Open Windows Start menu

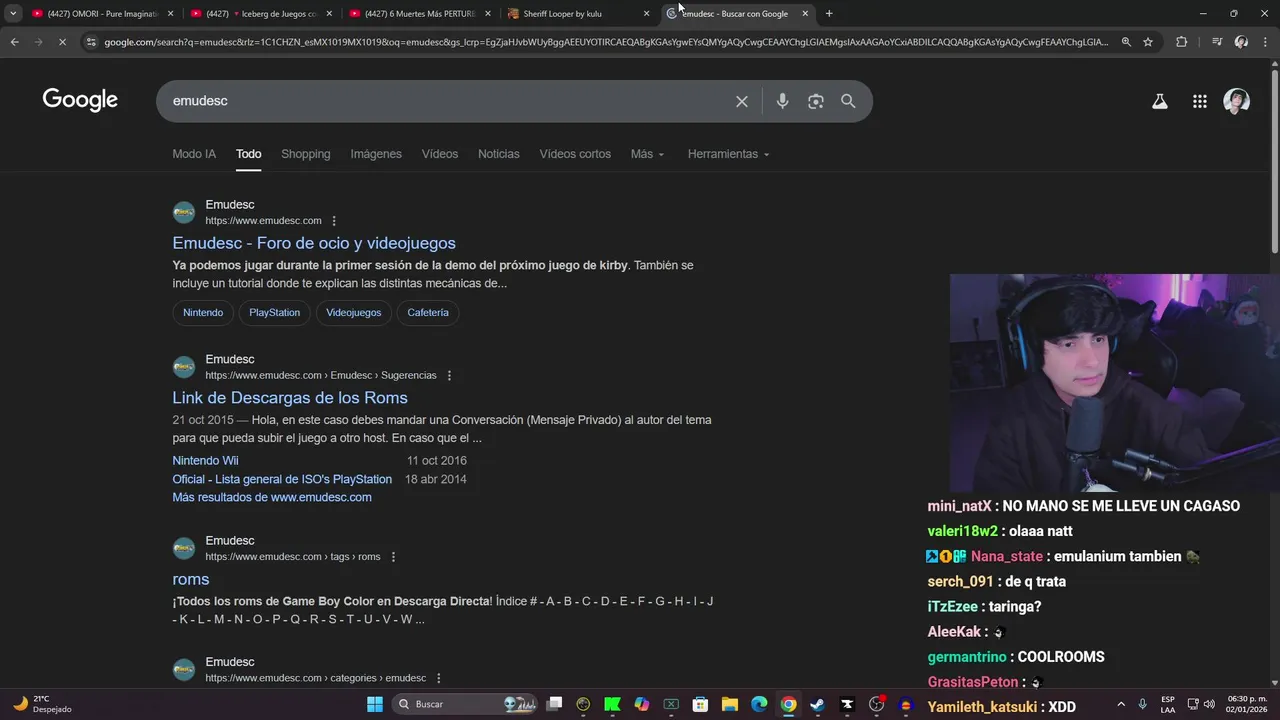(375, 704)
